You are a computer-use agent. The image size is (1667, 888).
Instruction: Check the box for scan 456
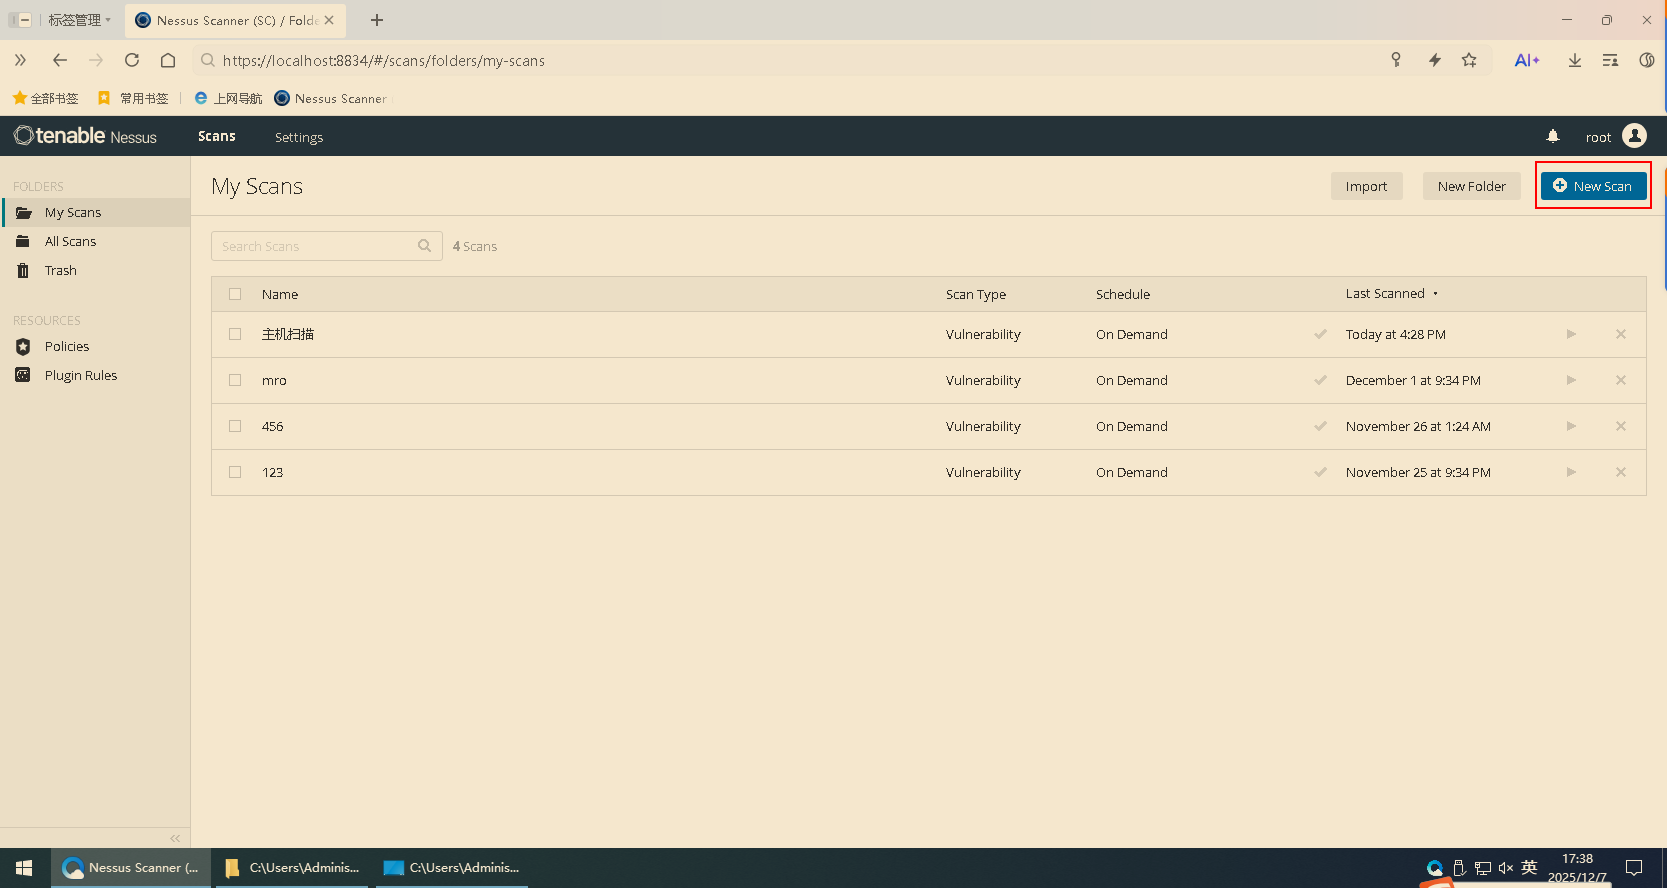[x=235, y=426]
